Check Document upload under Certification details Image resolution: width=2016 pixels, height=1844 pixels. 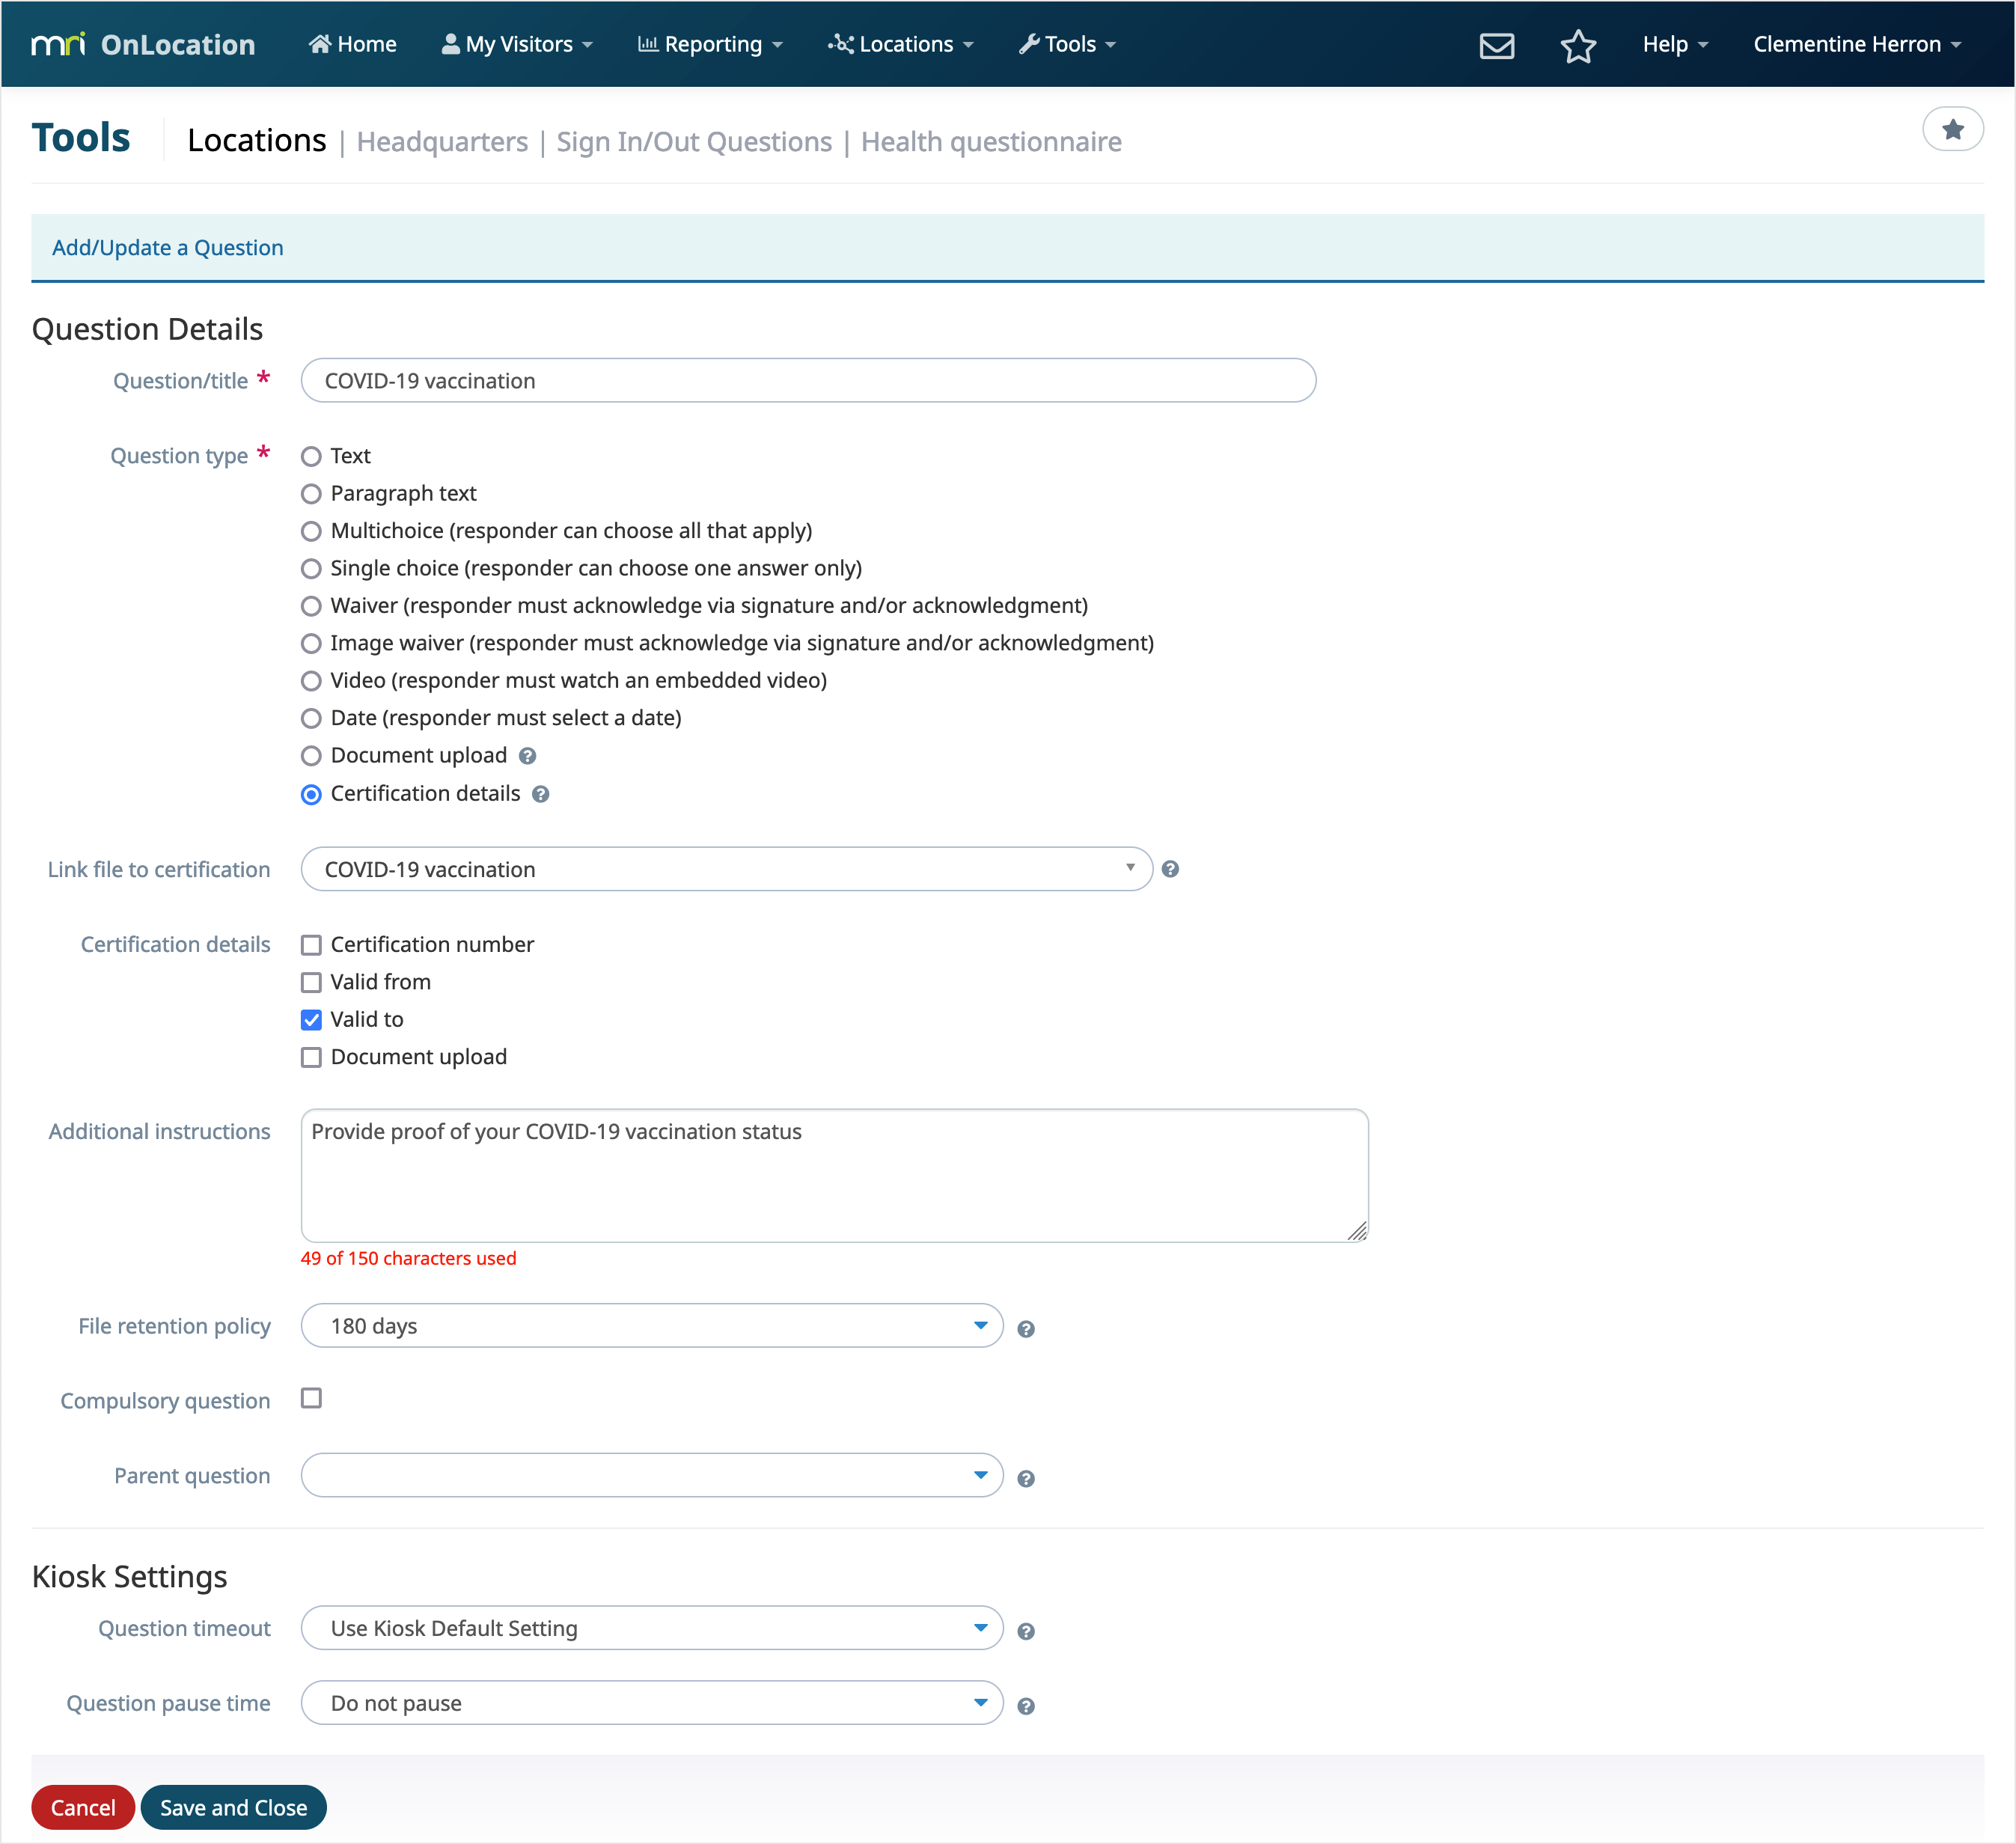click(311, 1058)
